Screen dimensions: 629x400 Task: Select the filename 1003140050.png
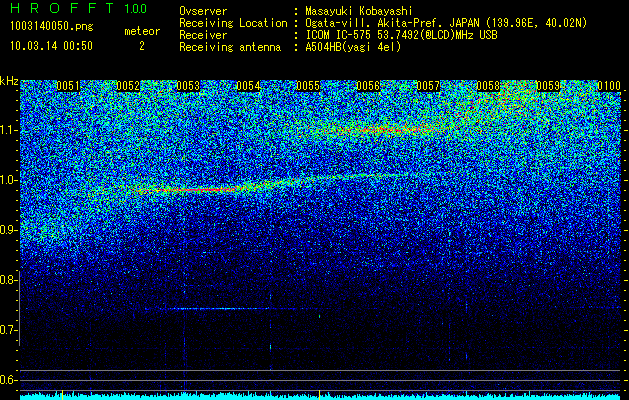[52, 26]
